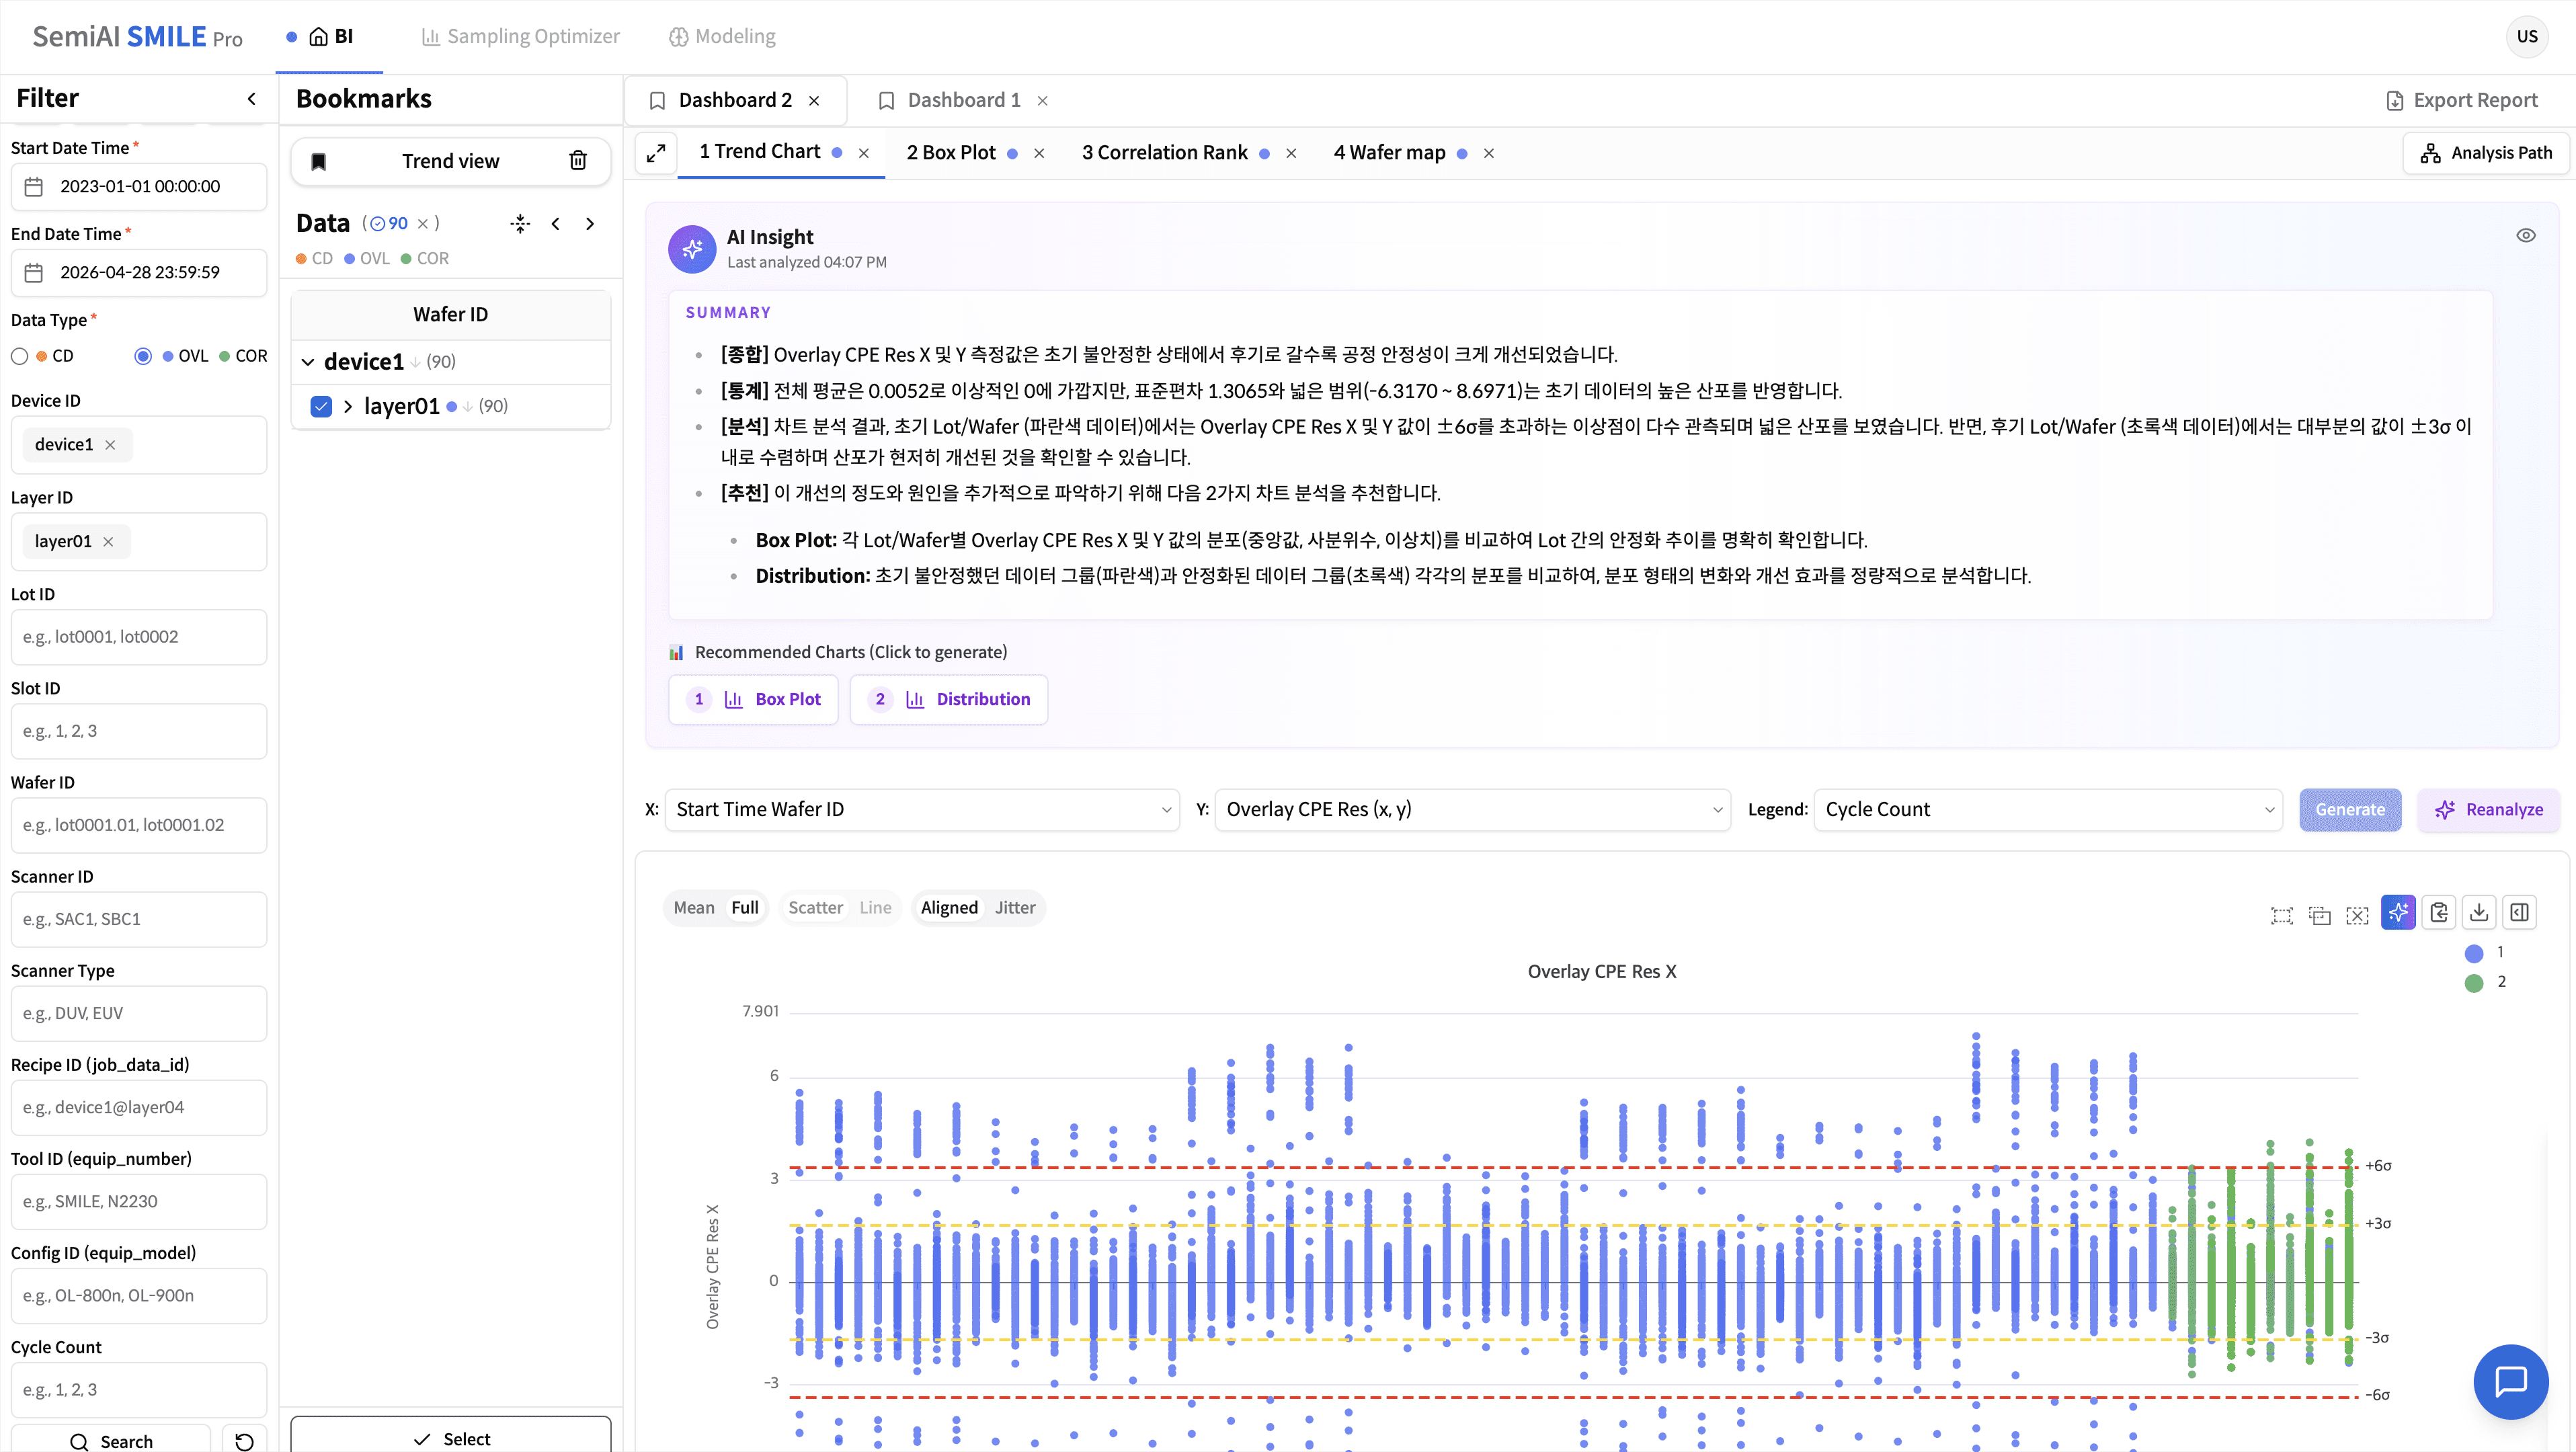2576x1452 pixels.
Task: Open the US user avatar menu
Action: [x=2527, y=37]
